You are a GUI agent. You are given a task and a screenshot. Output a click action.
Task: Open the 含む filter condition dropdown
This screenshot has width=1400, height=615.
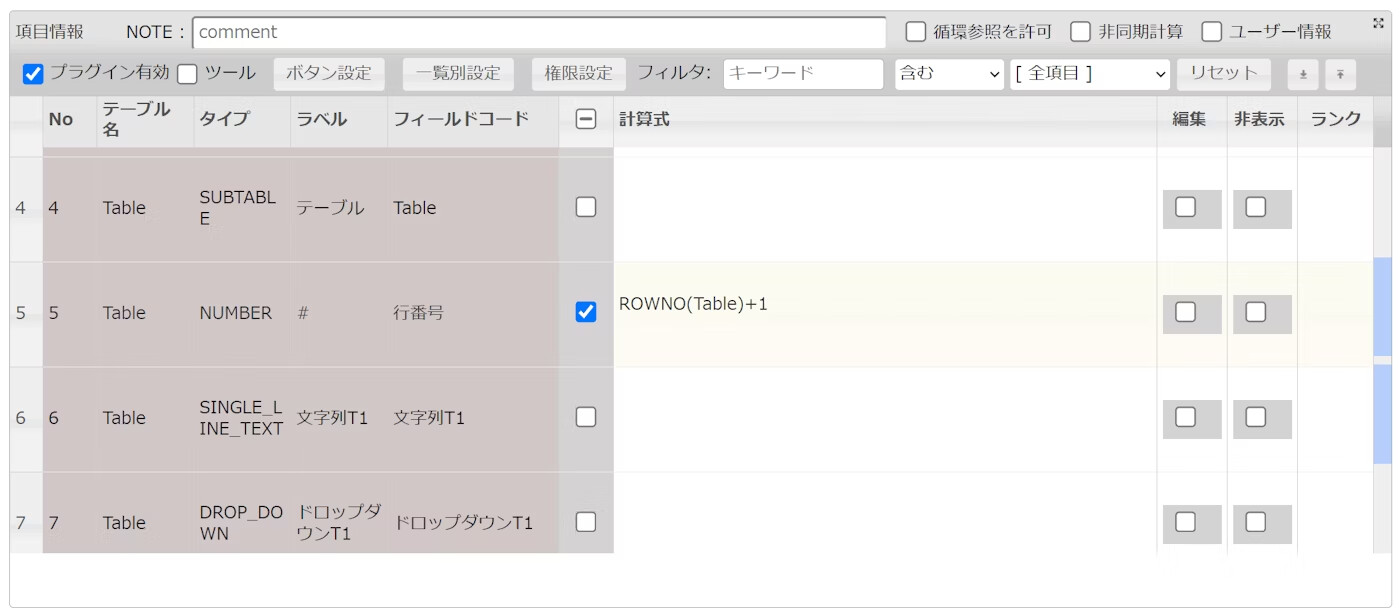click(949, 74)
